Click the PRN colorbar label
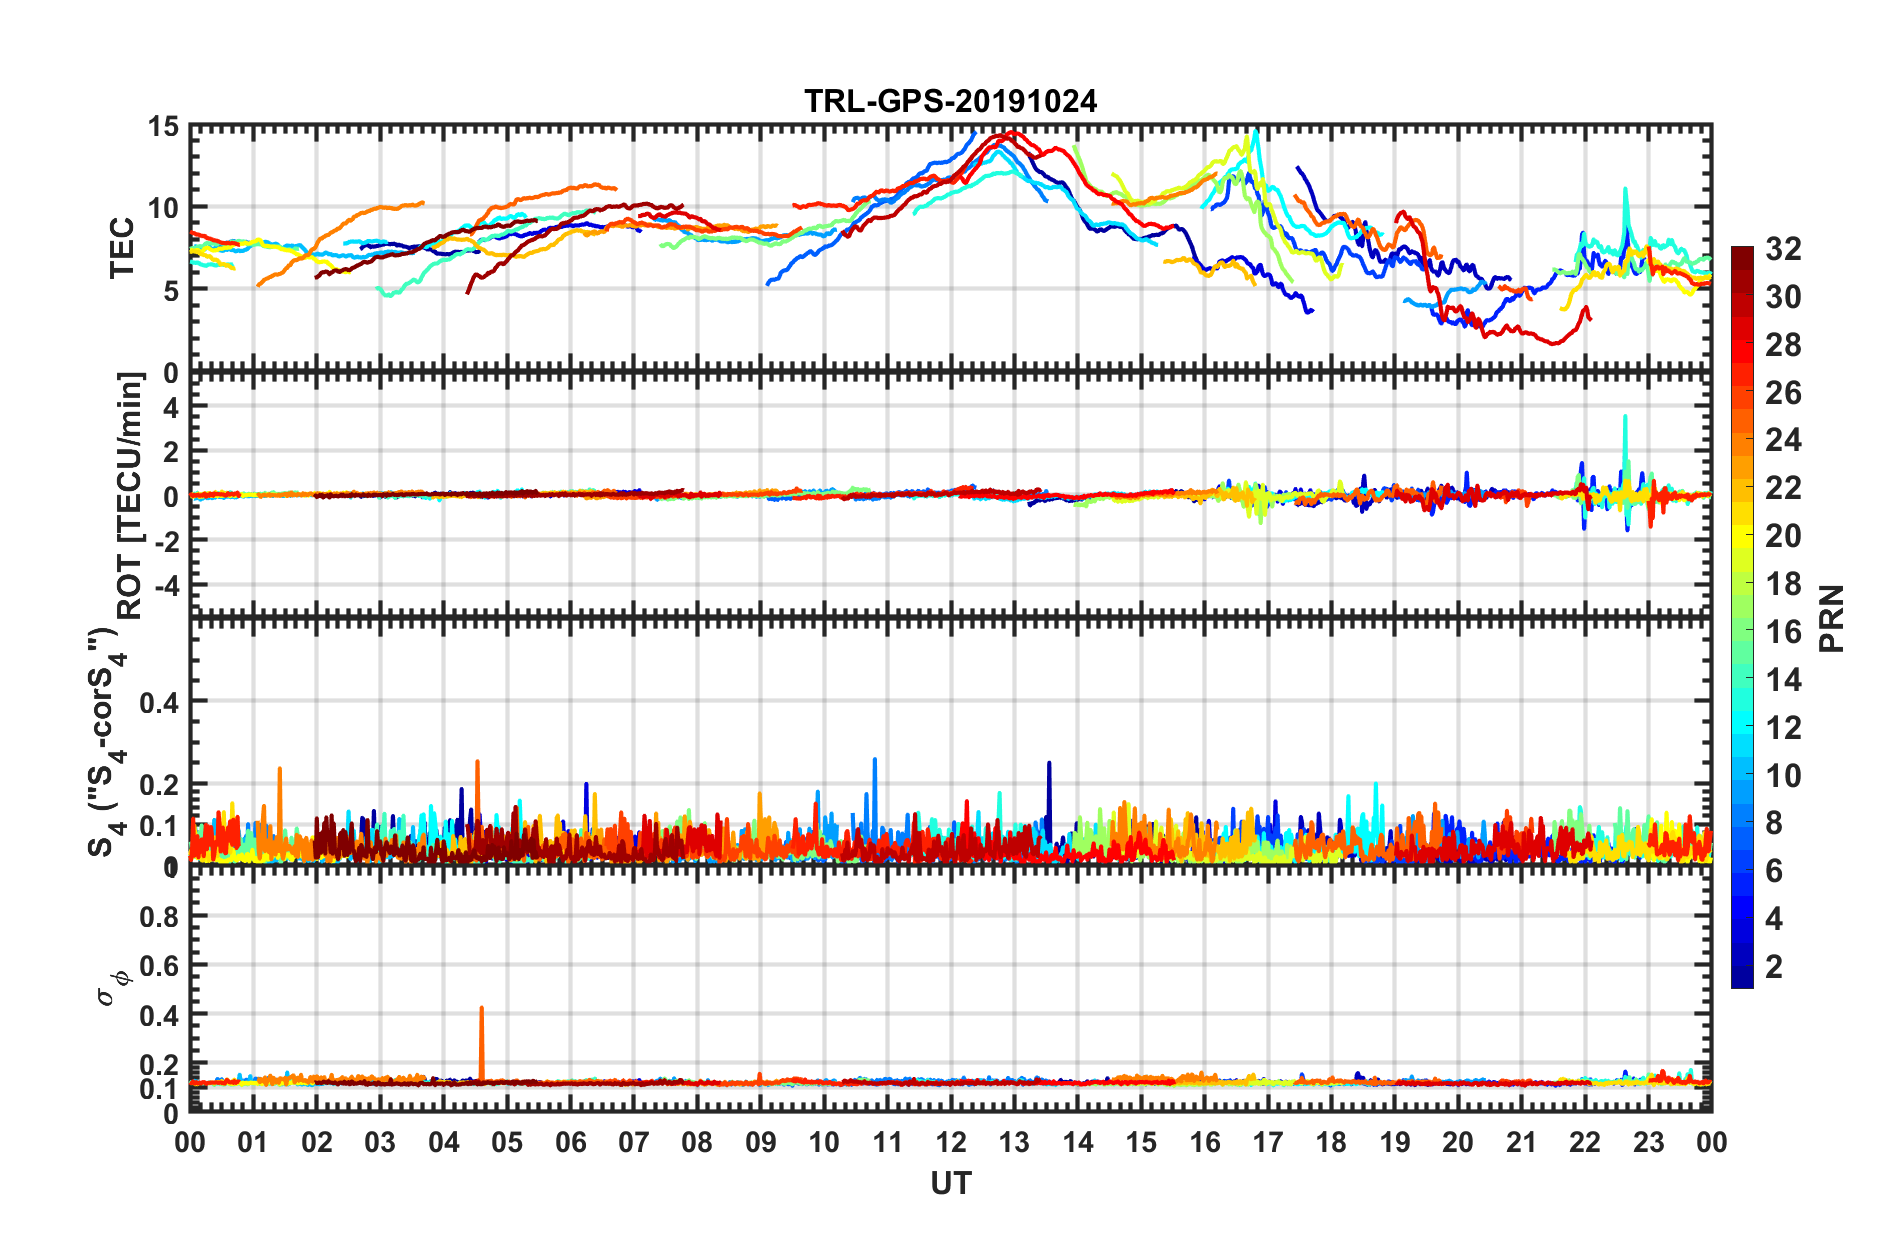This screenshot has height=1236, width=1902. 1832,618
